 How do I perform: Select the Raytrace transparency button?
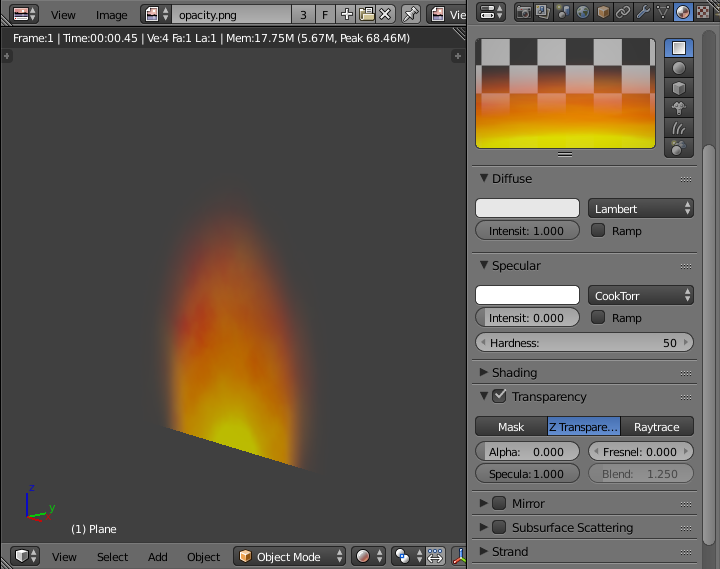pos(657,427)
